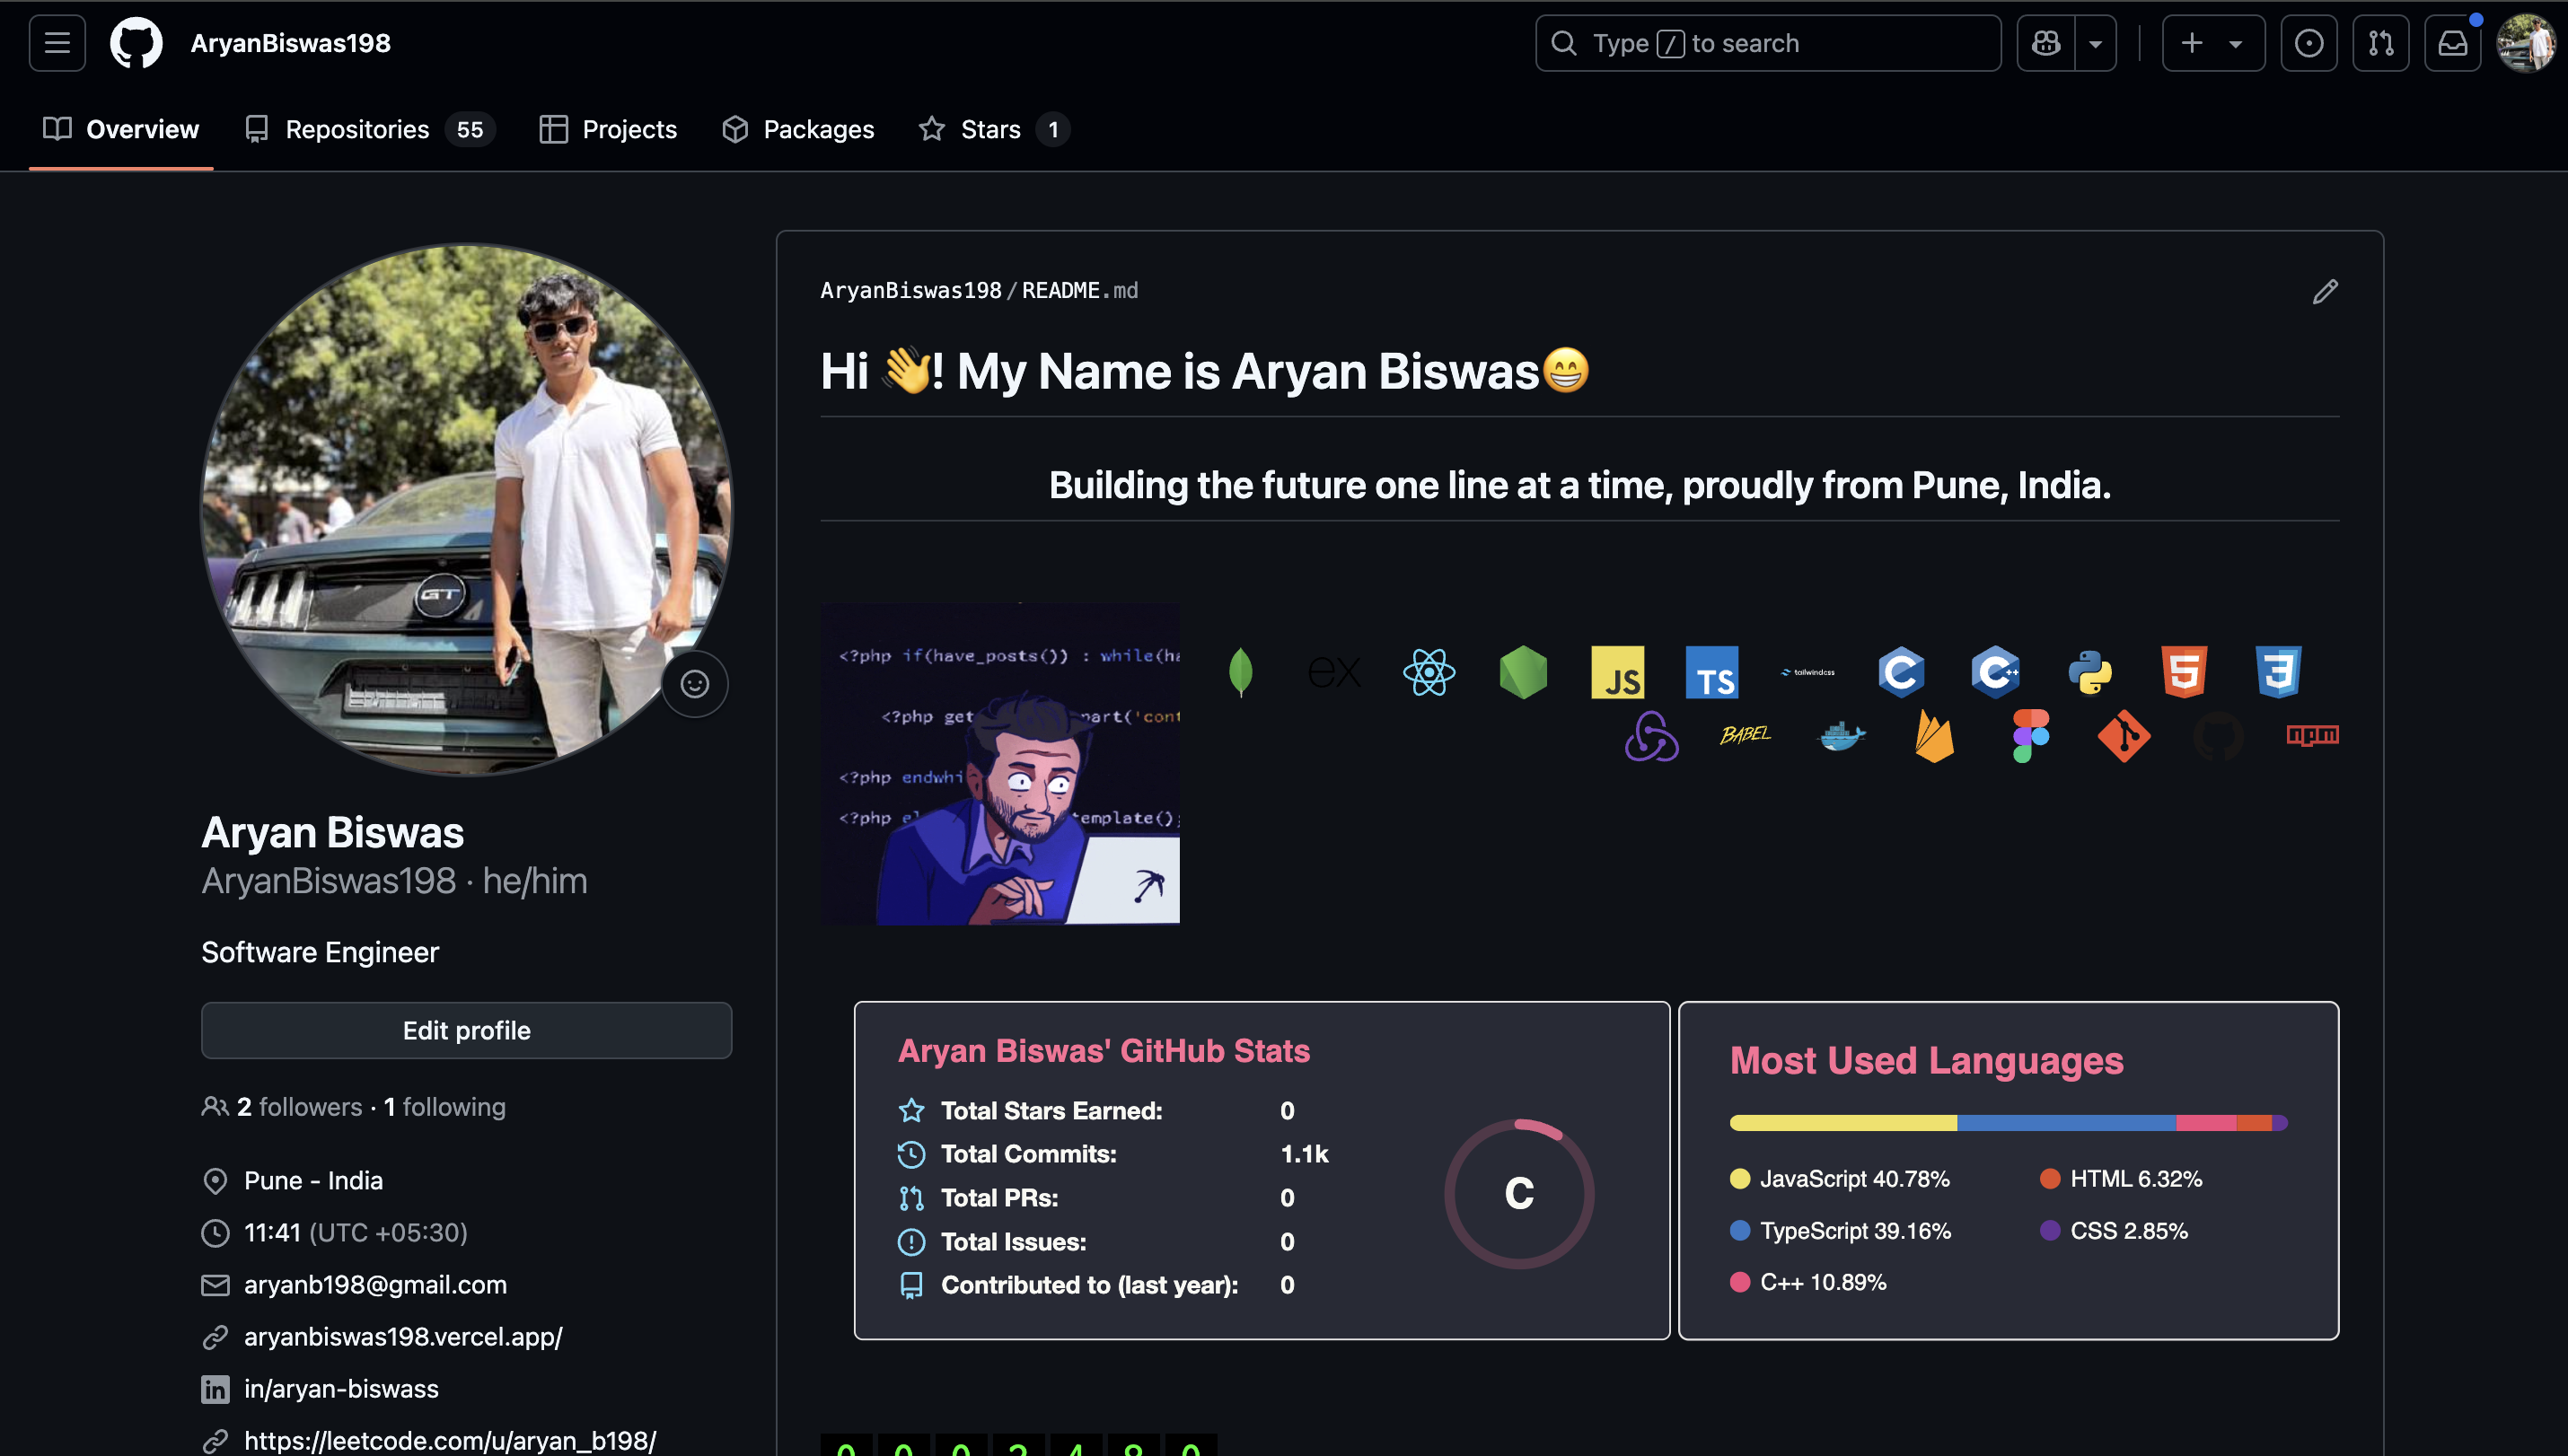2568x1456 pixels.
Task: Click the PHP coding animation image
Action: (999, 763)
